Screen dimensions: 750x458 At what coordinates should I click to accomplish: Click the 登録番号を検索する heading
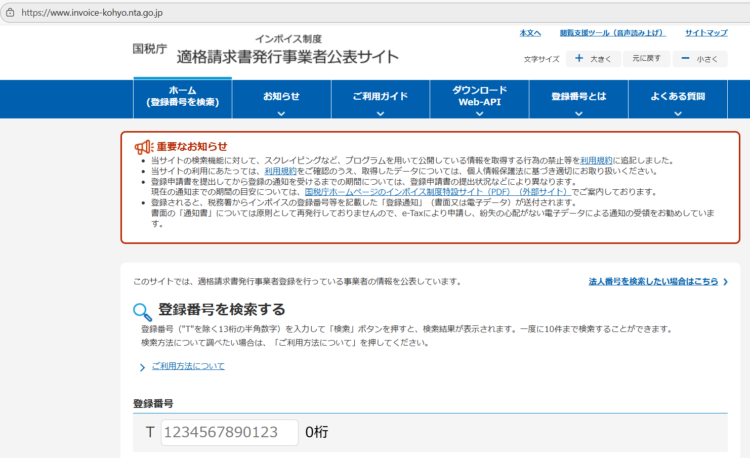221,309
